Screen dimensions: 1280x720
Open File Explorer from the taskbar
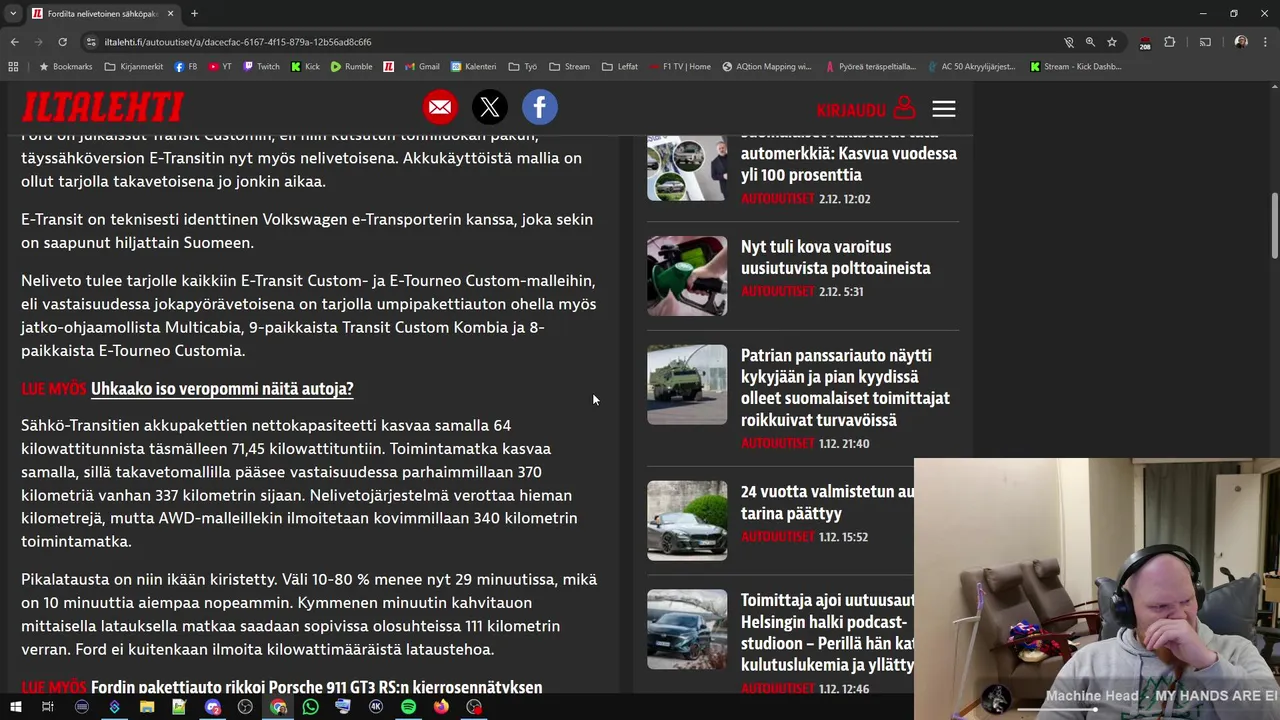pos(147,707)
